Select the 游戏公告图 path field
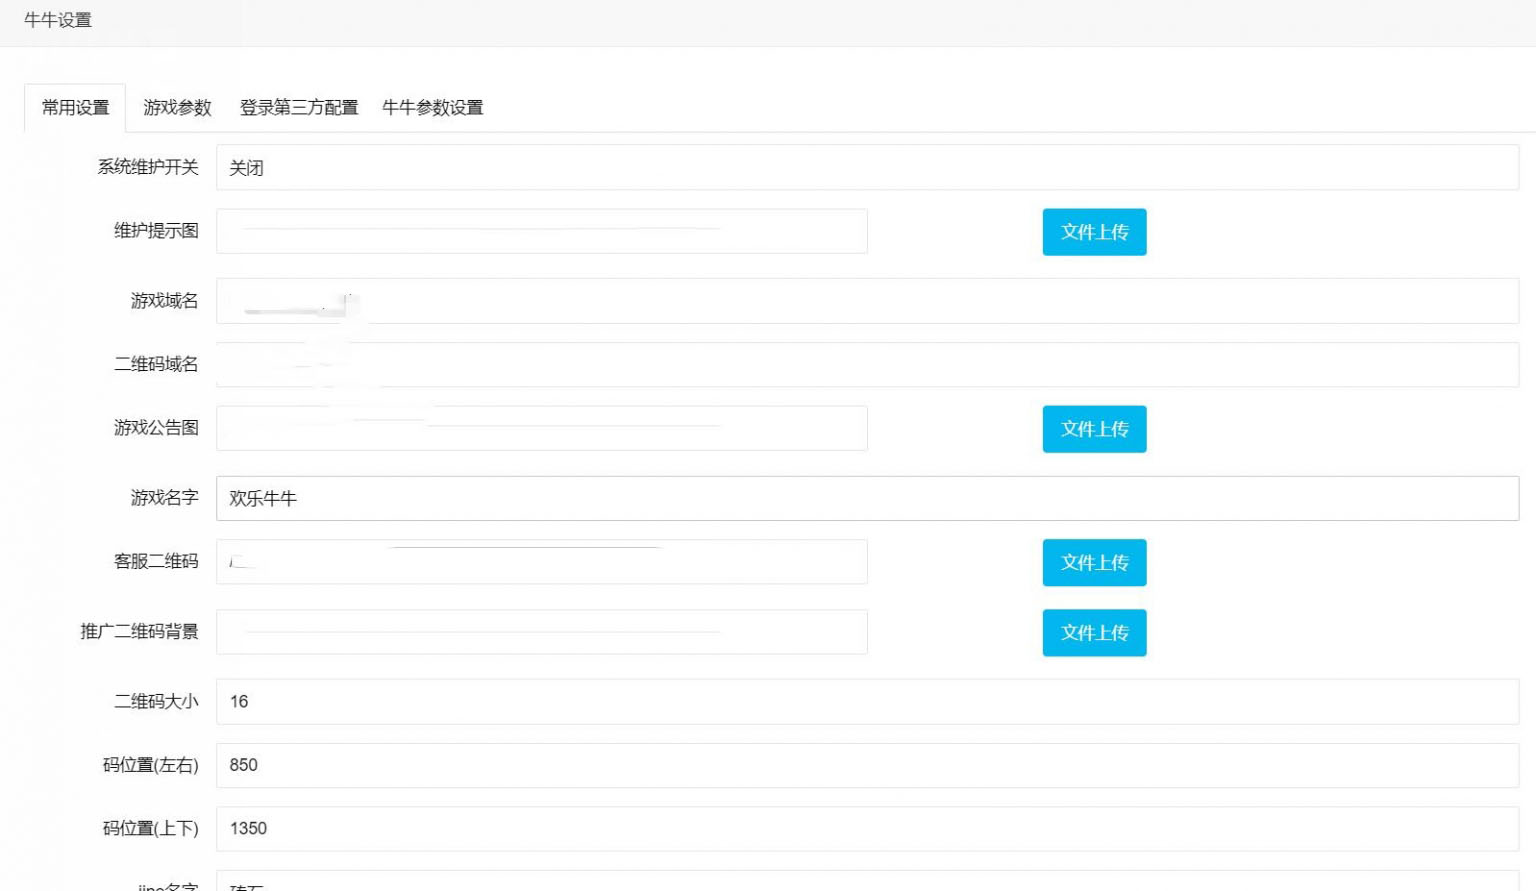Screen dimensions: 1536x891 541,429
